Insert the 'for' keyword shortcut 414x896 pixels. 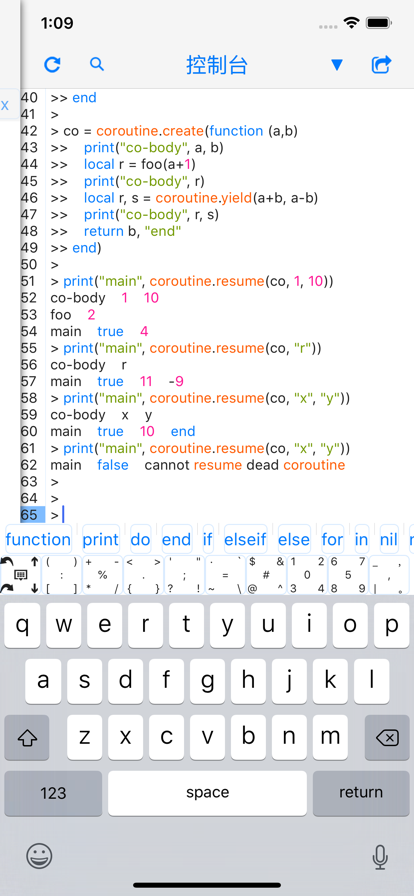(x=332, y=539)
